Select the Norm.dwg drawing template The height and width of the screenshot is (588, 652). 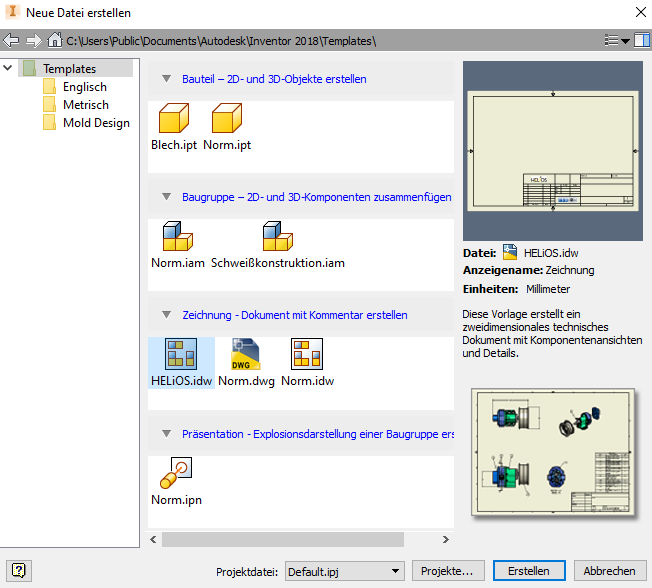(246, 362)
